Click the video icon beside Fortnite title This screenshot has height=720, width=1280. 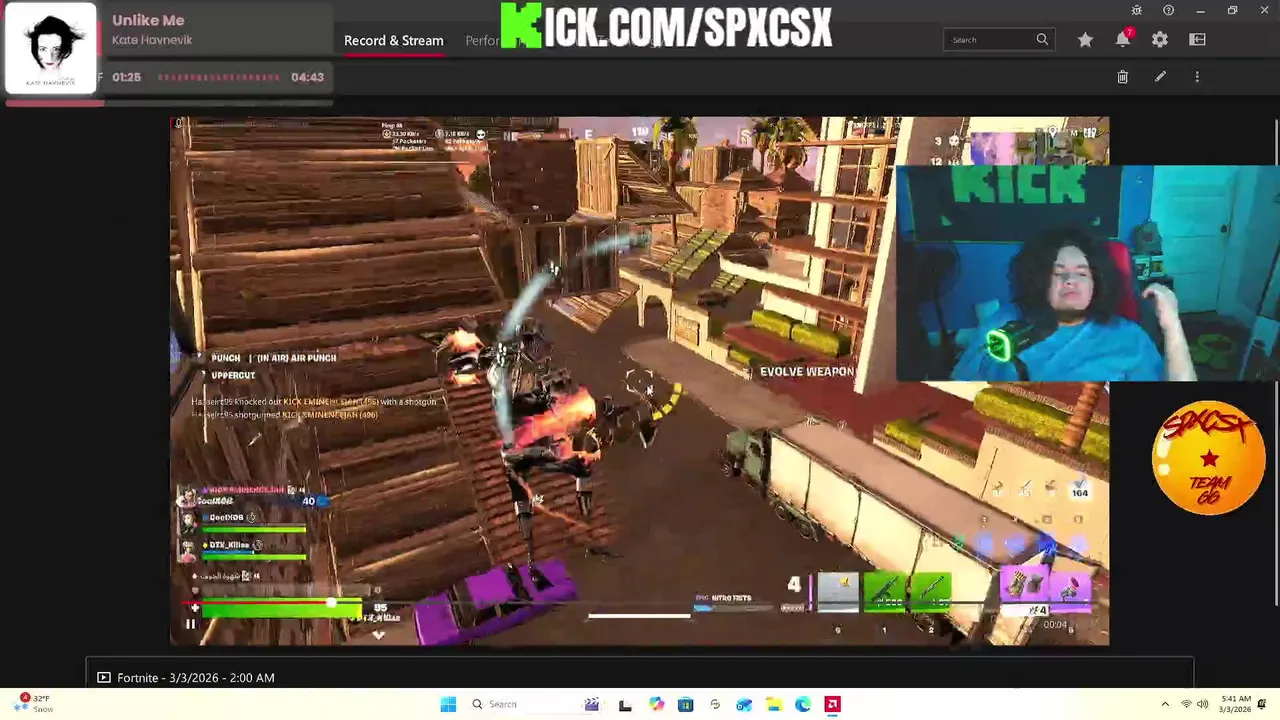[x=103, y=678]
